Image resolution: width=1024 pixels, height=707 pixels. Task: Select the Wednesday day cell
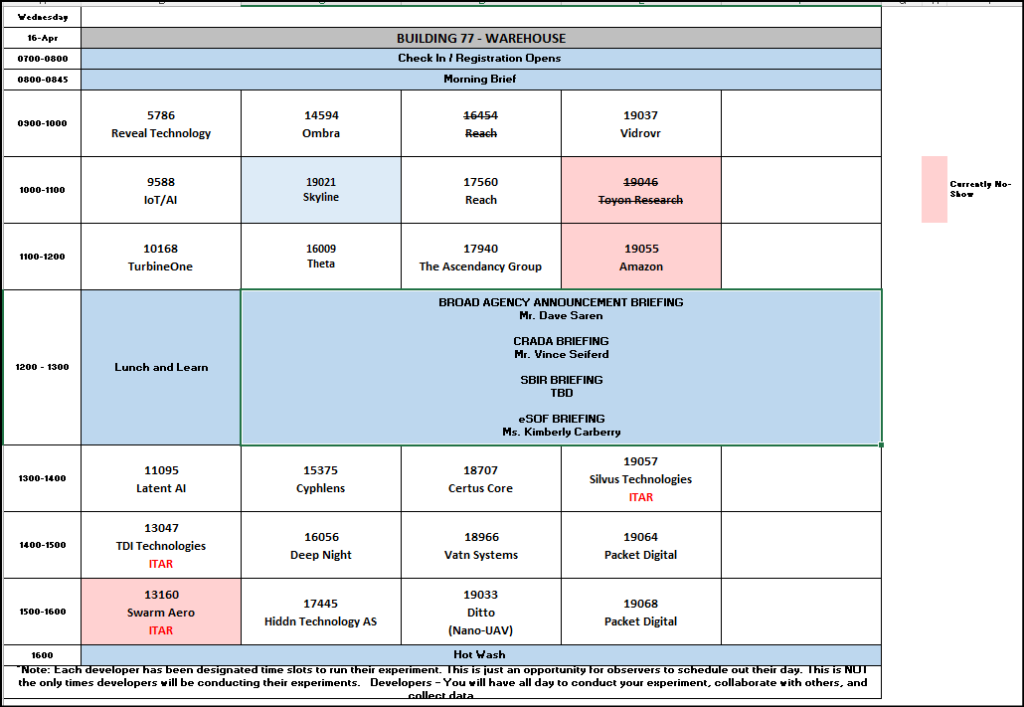(42, 17)
